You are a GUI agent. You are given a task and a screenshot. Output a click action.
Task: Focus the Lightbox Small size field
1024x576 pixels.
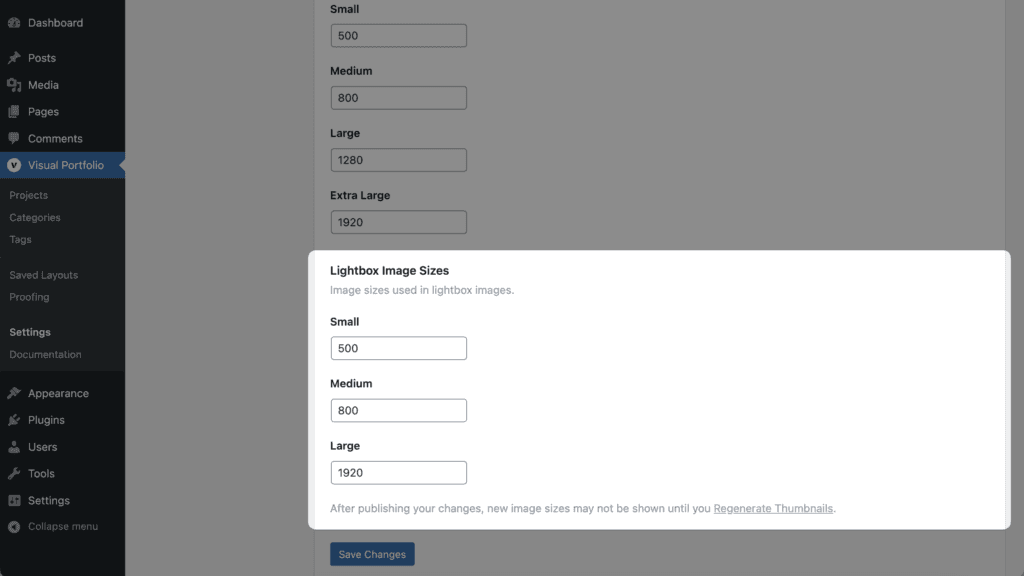[398, 348]
